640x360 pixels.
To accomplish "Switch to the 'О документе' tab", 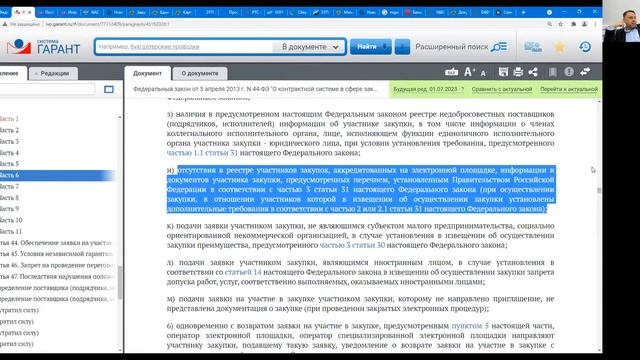I will tap(200, 73).
